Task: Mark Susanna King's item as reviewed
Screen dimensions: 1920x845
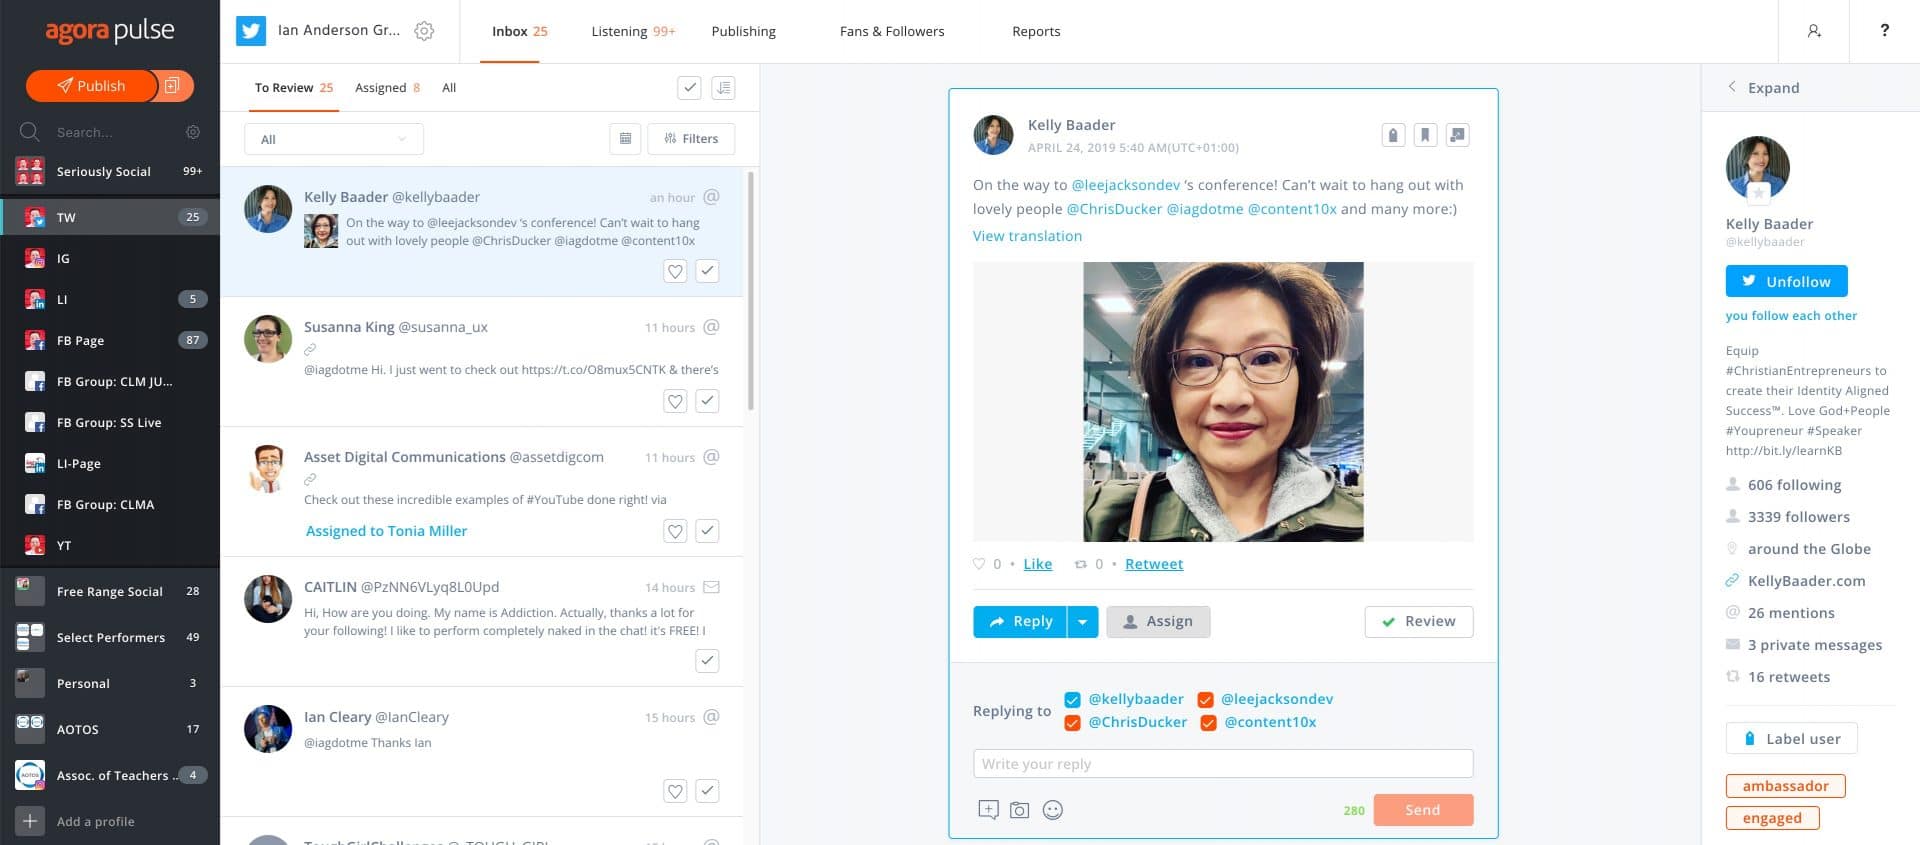Action: (x=707, y=401)
